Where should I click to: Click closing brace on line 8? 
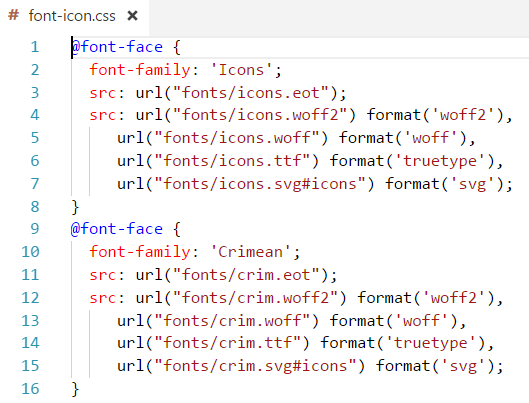tap(75, 207)
